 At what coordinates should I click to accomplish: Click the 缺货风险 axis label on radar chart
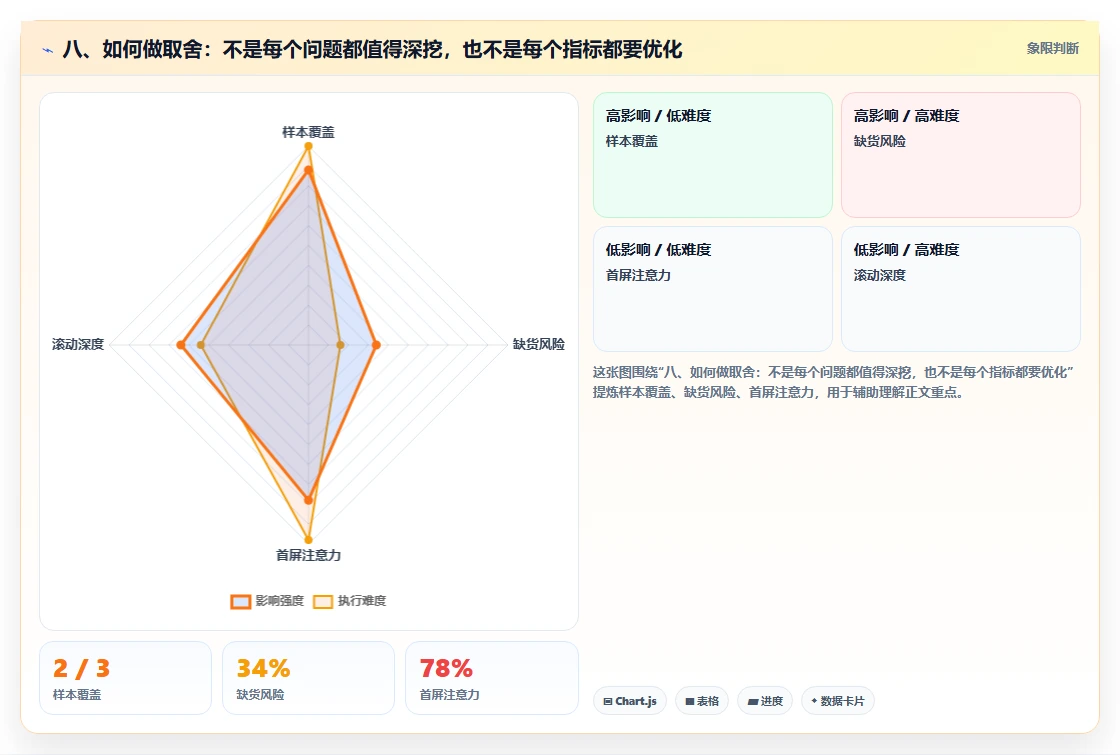(539, 344)
